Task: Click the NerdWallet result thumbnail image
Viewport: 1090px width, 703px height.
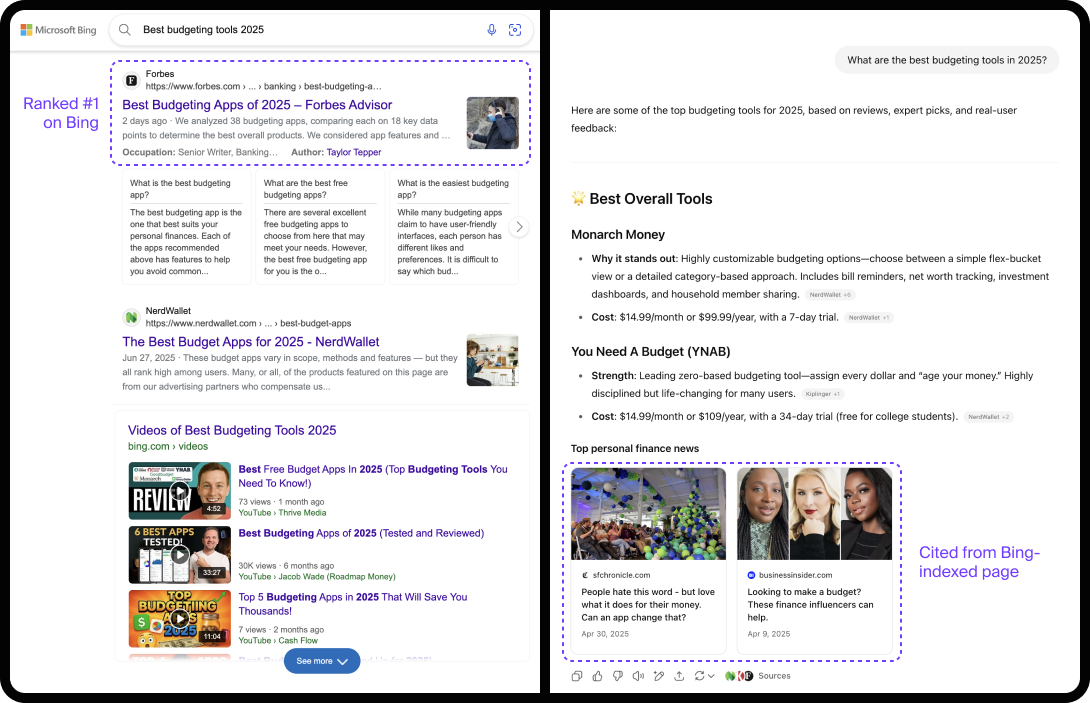Action: pyautogui.click(x=493, y=360)
